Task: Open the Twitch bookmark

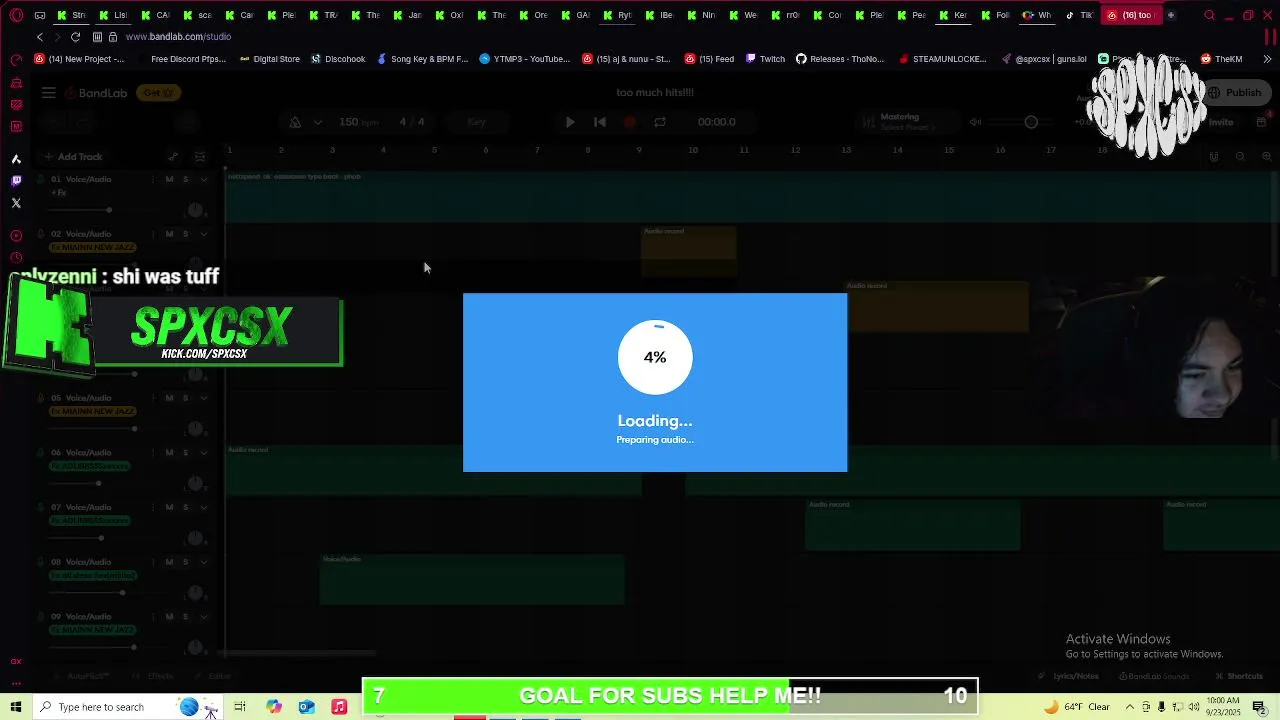Action: pos(765,59)
